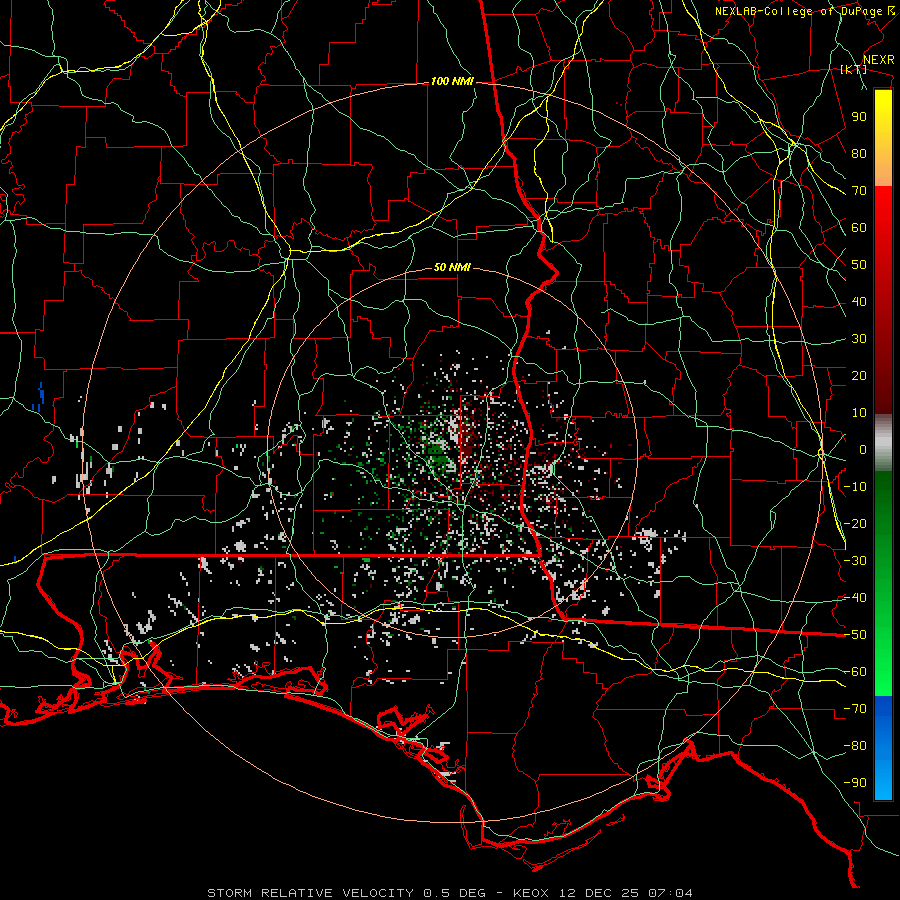Click the -10 value on velocity scale
Image resolution: width=900 pixels, height=900 pixels.
point(855,487)
